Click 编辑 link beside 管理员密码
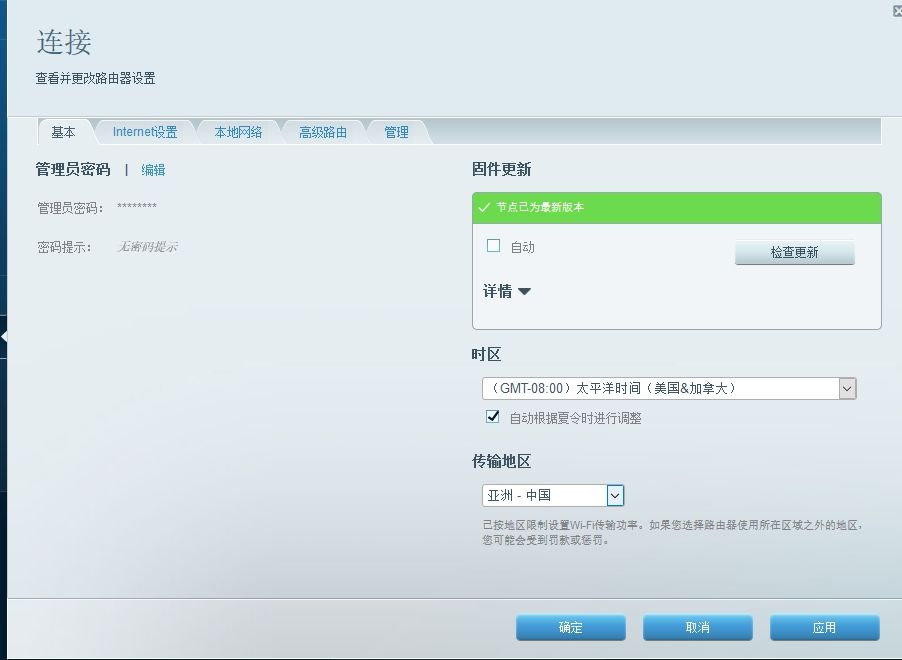 (x=153, y=170)
